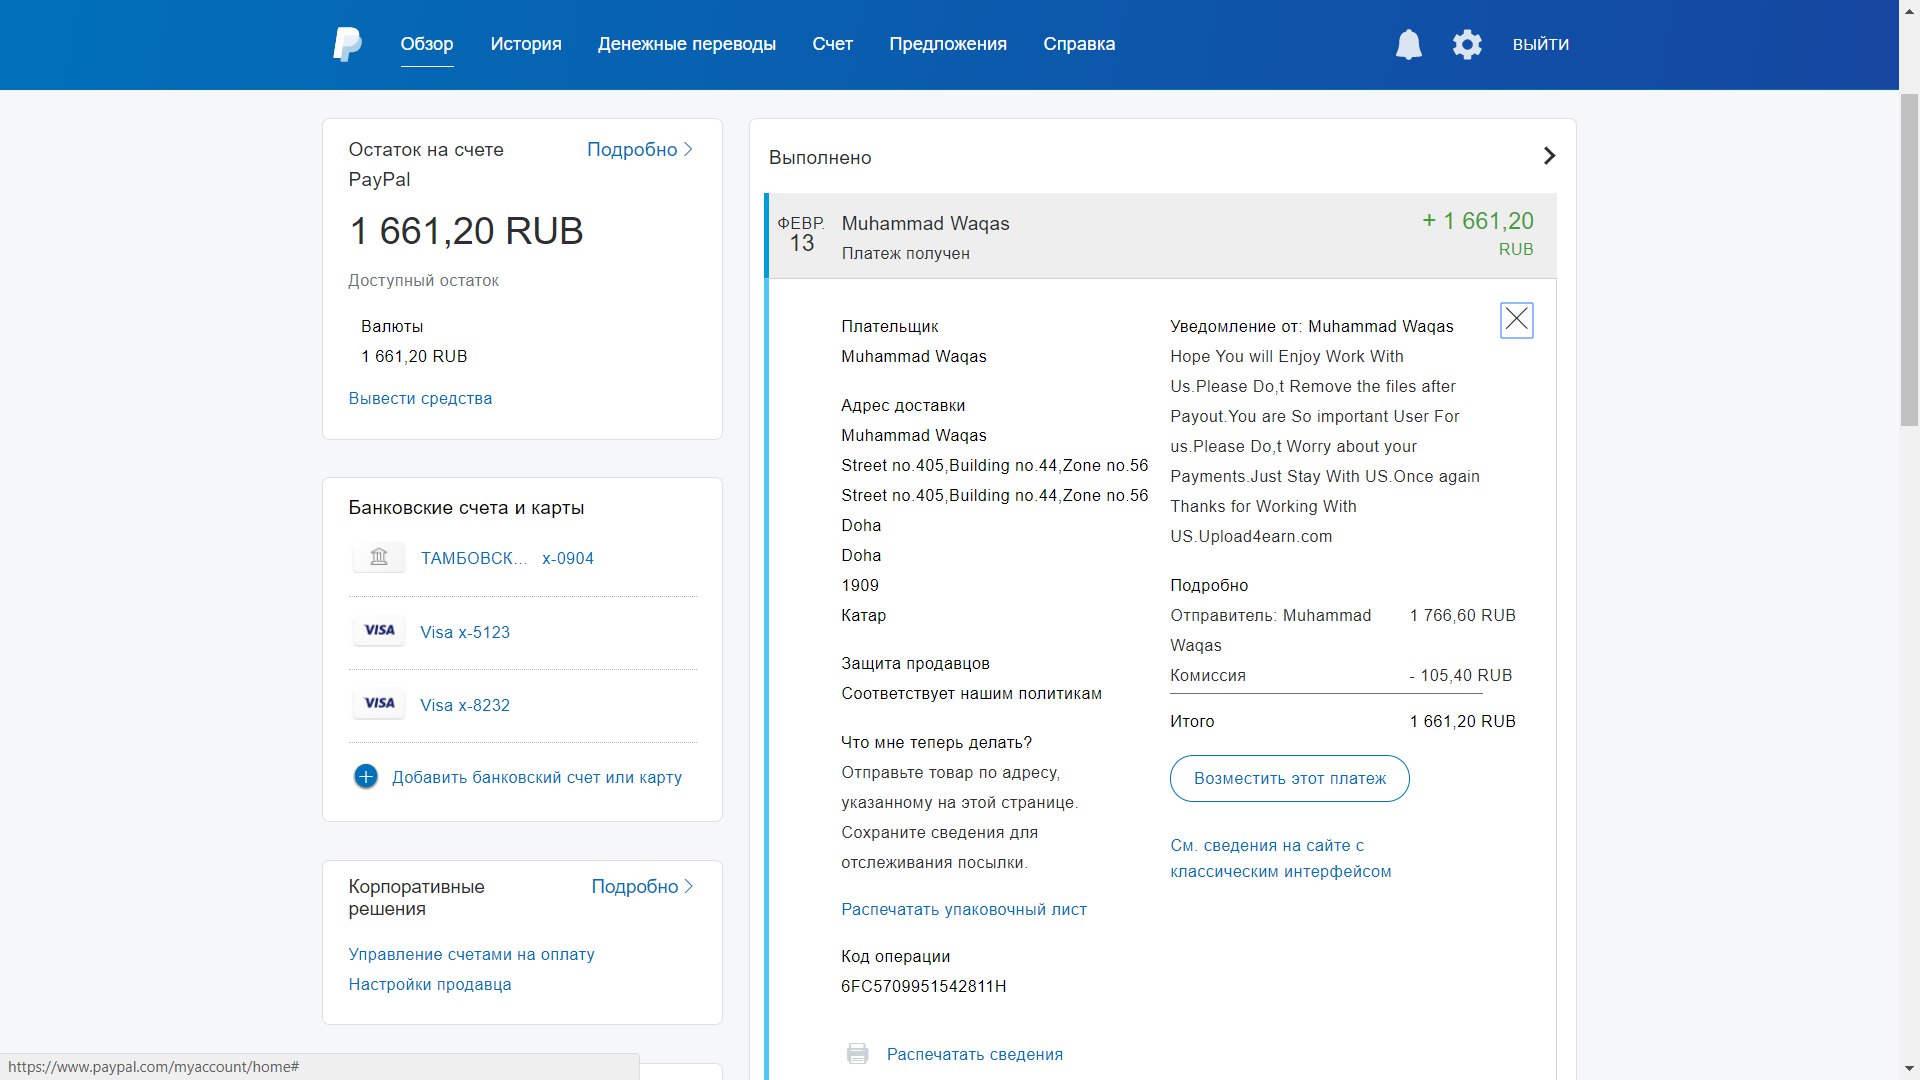The height and width of the screenshot is (1080, 1920).
Task: Open Настройки продавца link
Action: [430, 984]
